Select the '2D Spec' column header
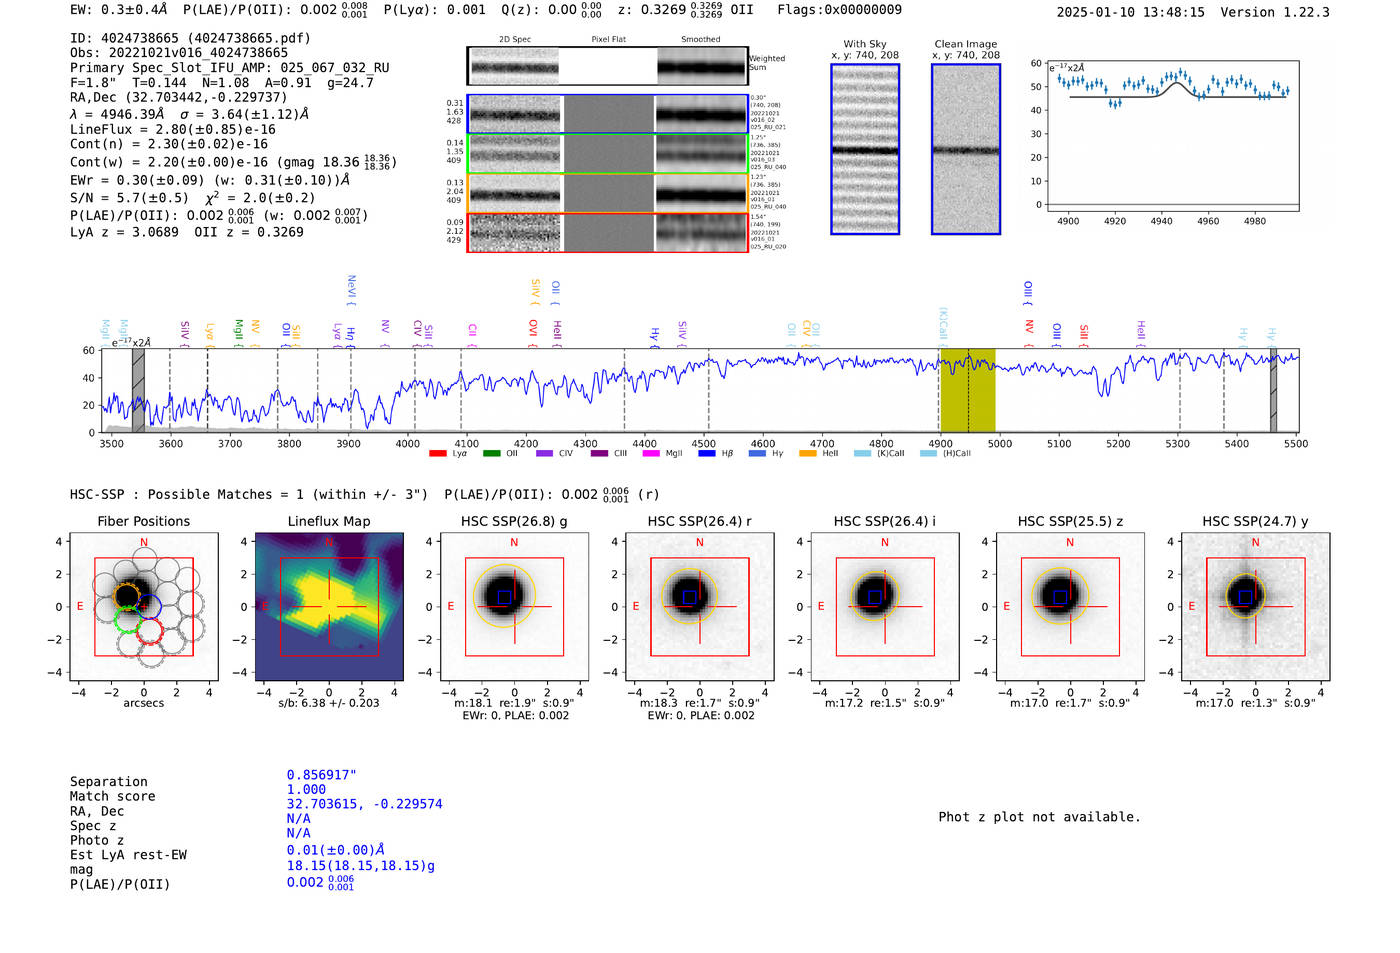The image size is (1400, 953). pyautogui.click(x=515, y=40)
